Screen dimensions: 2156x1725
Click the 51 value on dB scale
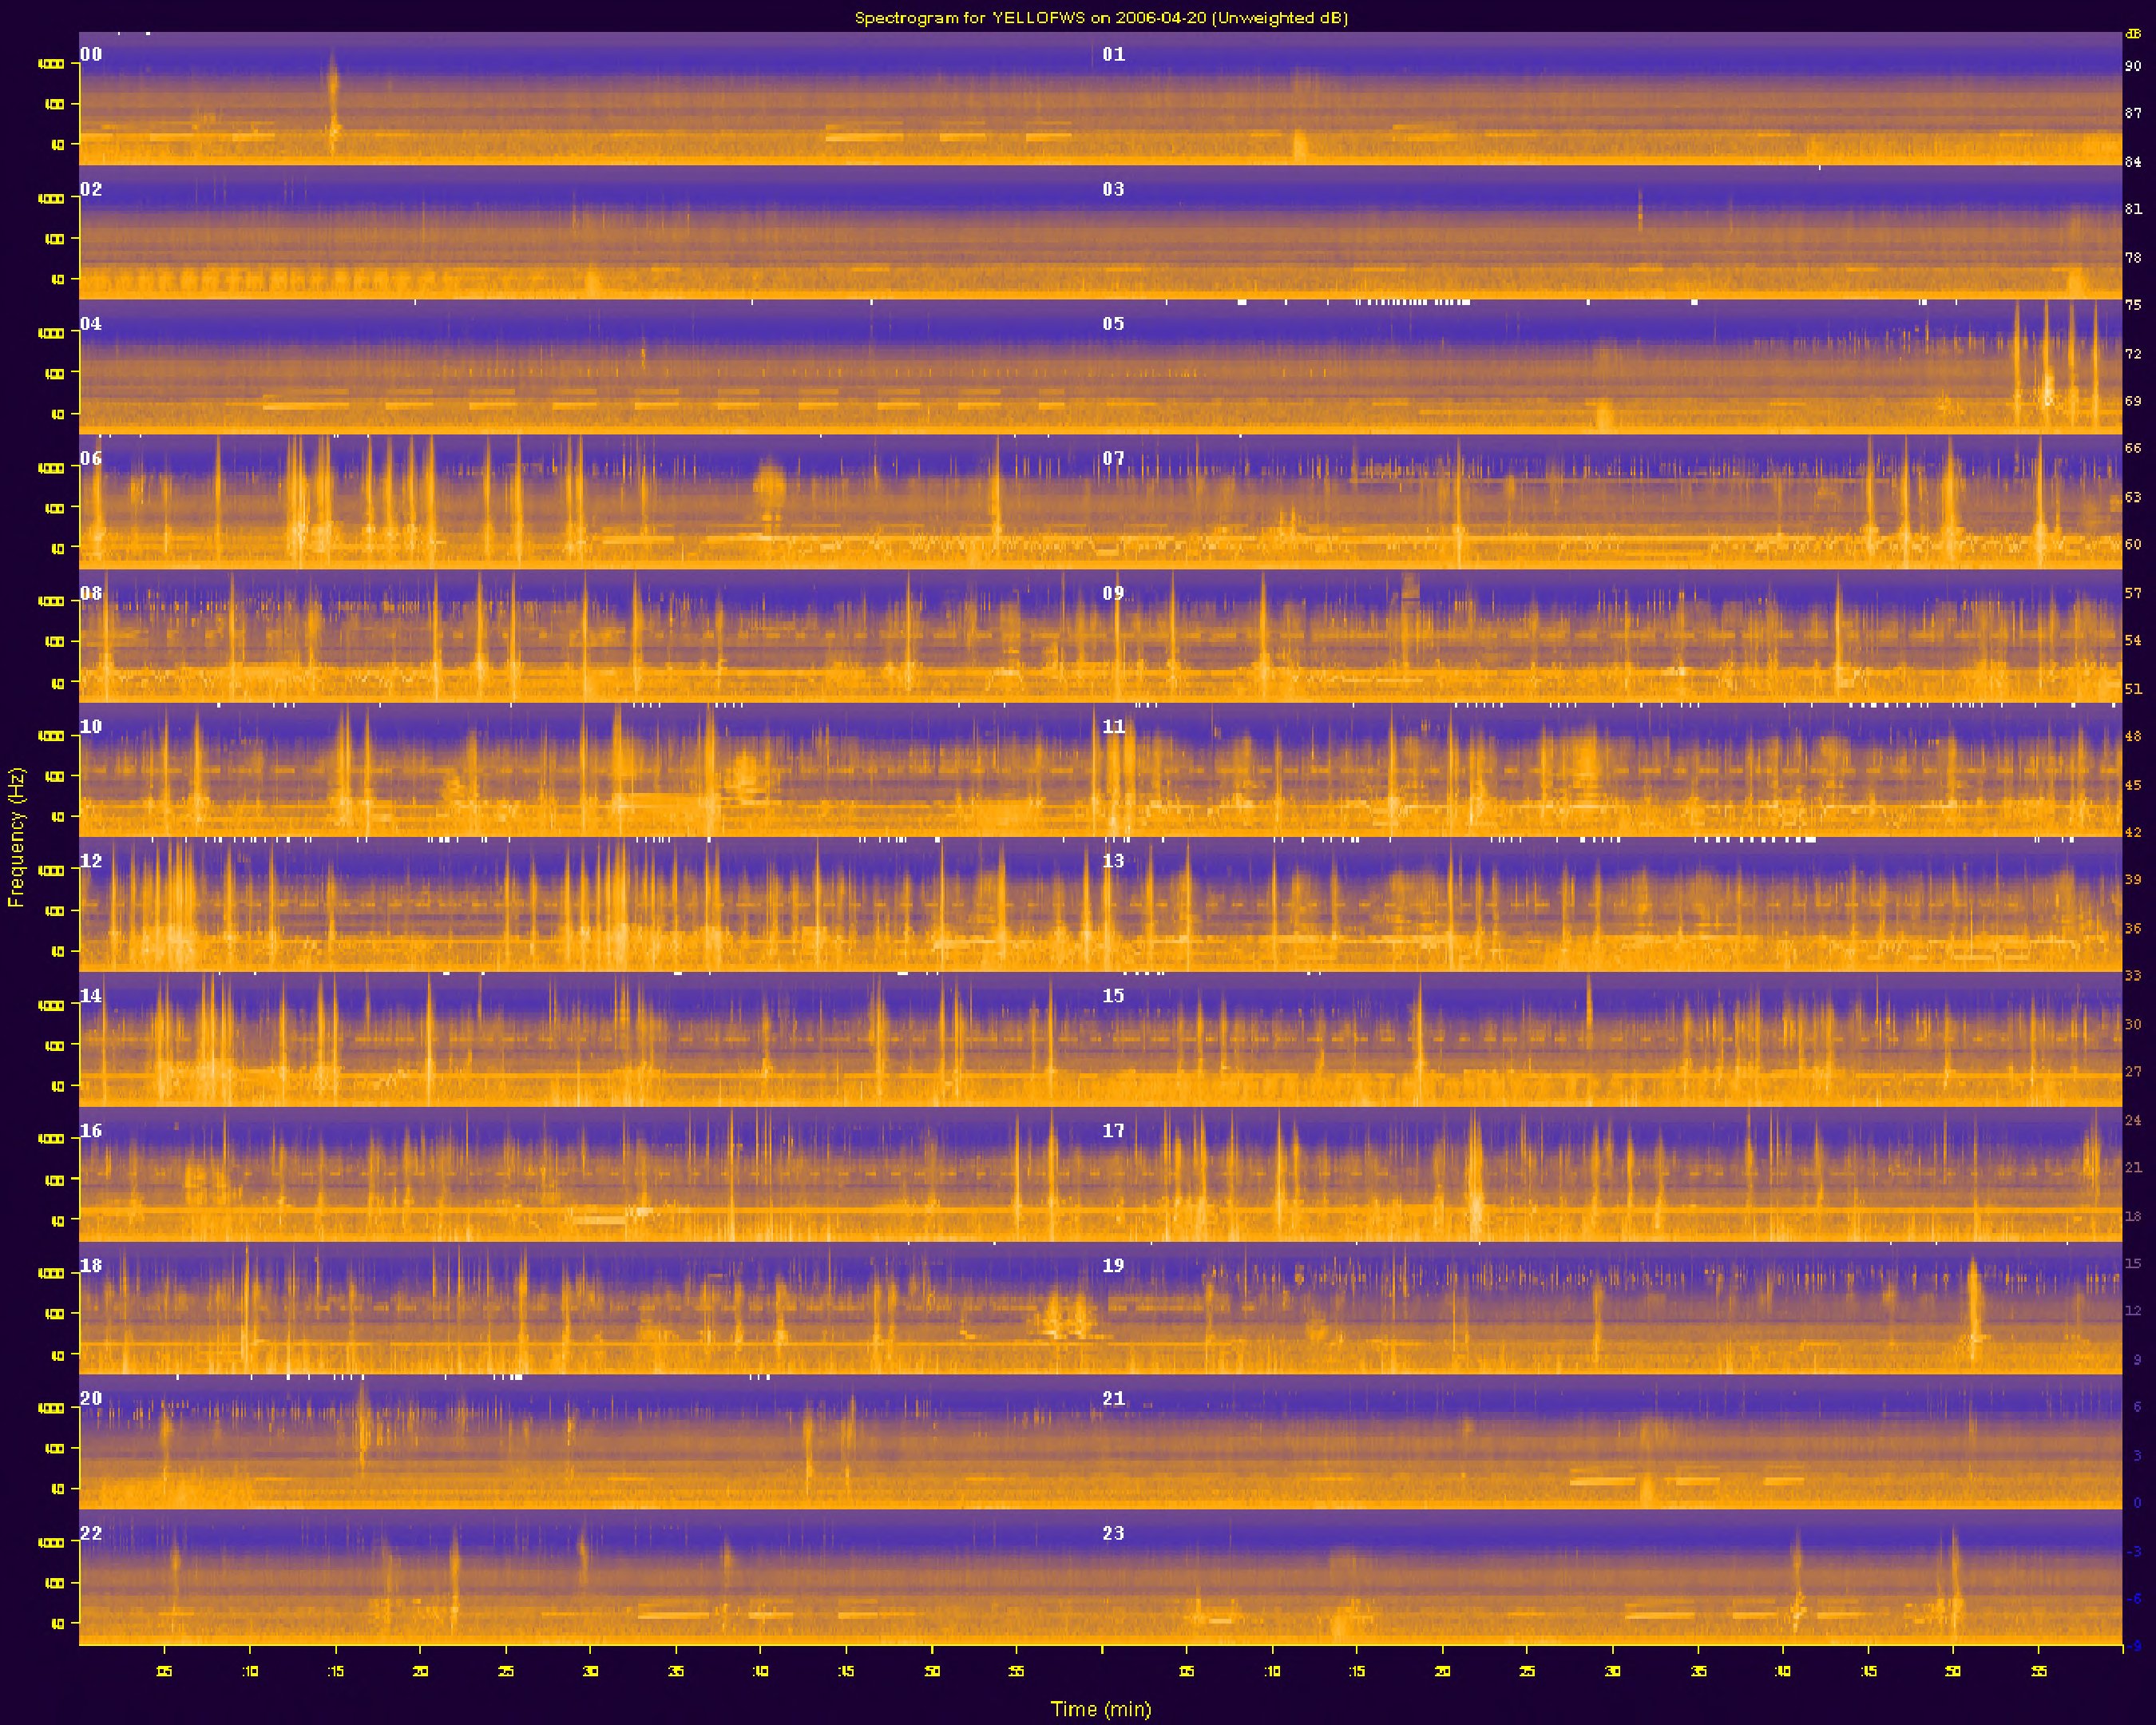click(2133, 688)
